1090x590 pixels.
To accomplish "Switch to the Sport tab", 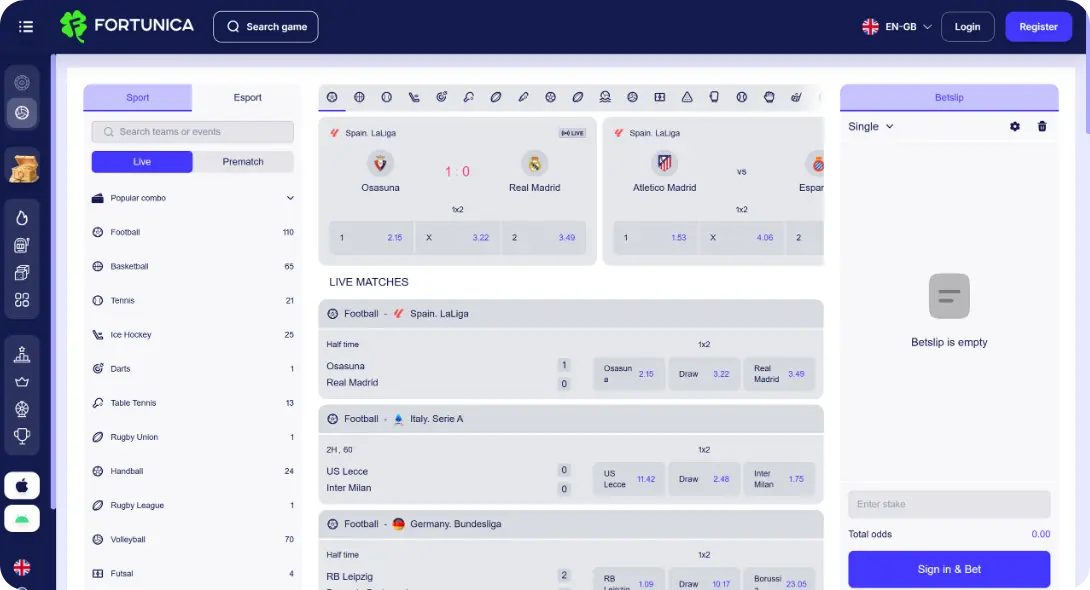I will pyautogui.click(x=138, y=97).
